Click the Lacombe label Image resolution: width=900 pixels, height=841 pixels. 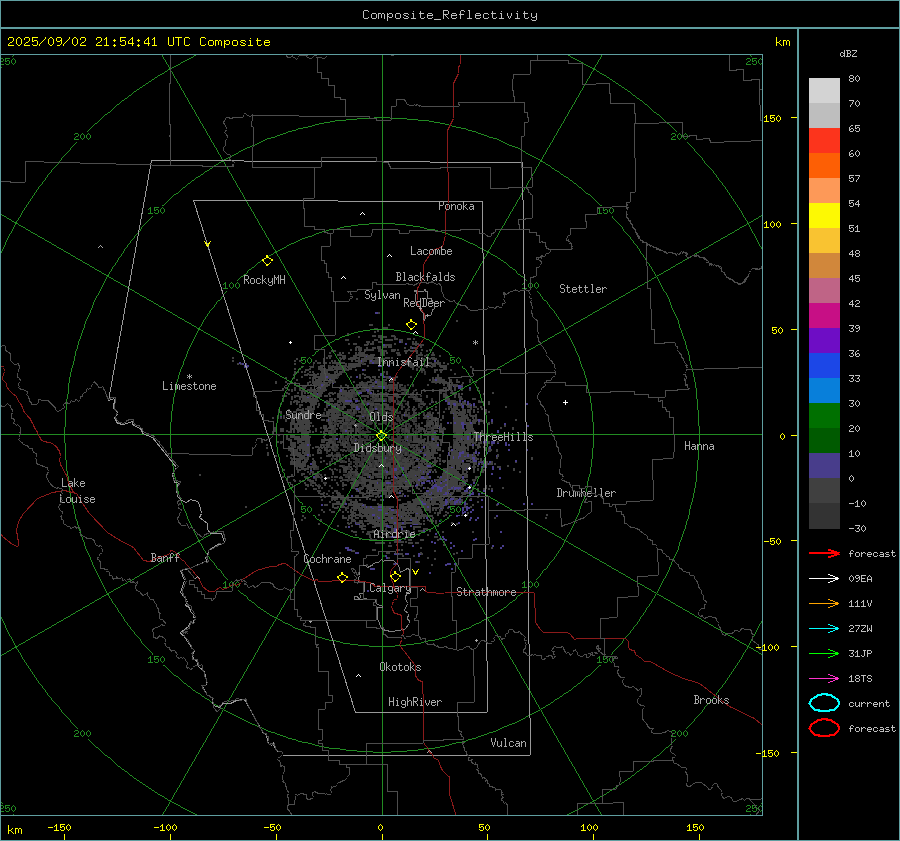pos(431,251)
